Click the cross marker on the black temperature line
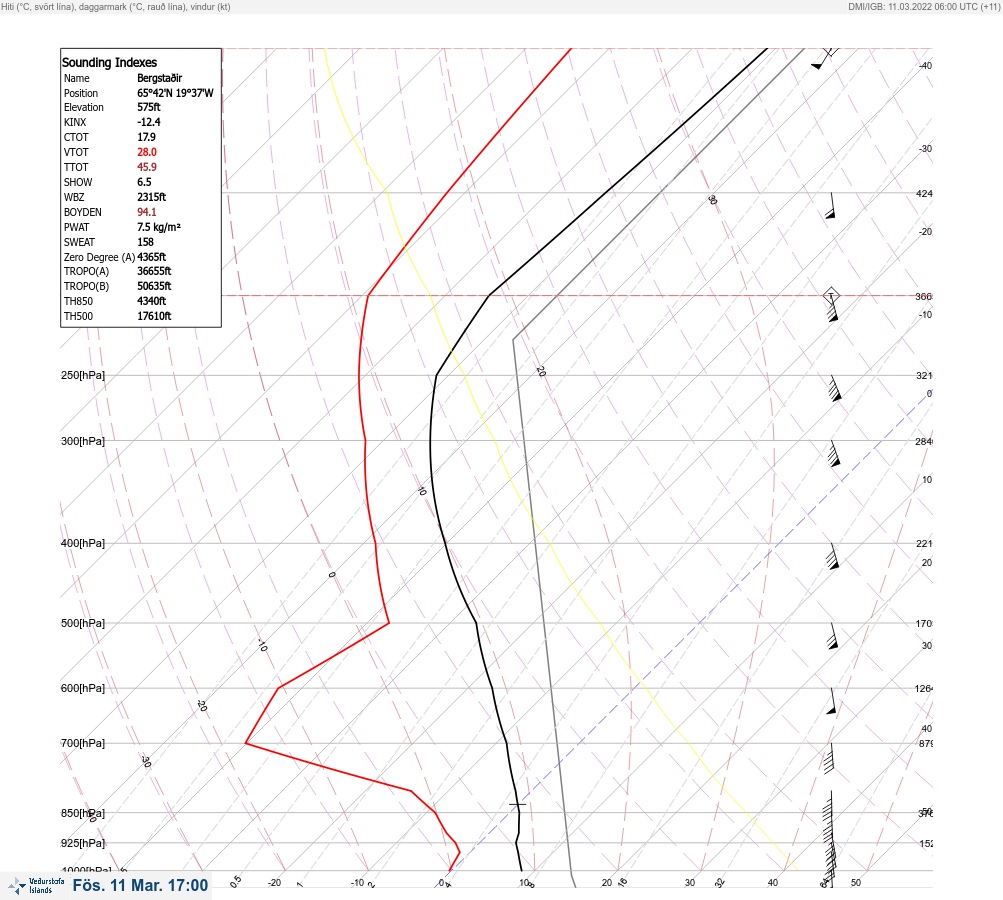Viewport: 1003px width, 900px height. pos(517,803)
